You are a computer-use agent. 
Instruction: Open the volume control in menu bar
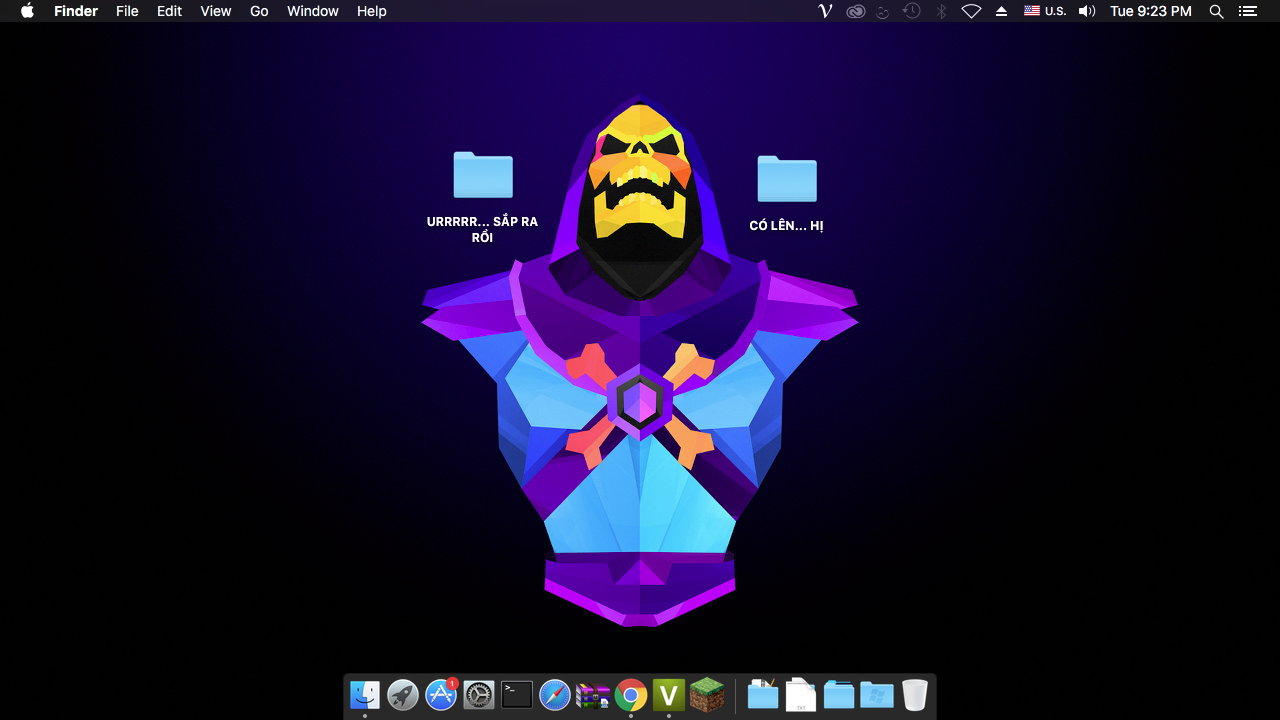[1087, 11]
